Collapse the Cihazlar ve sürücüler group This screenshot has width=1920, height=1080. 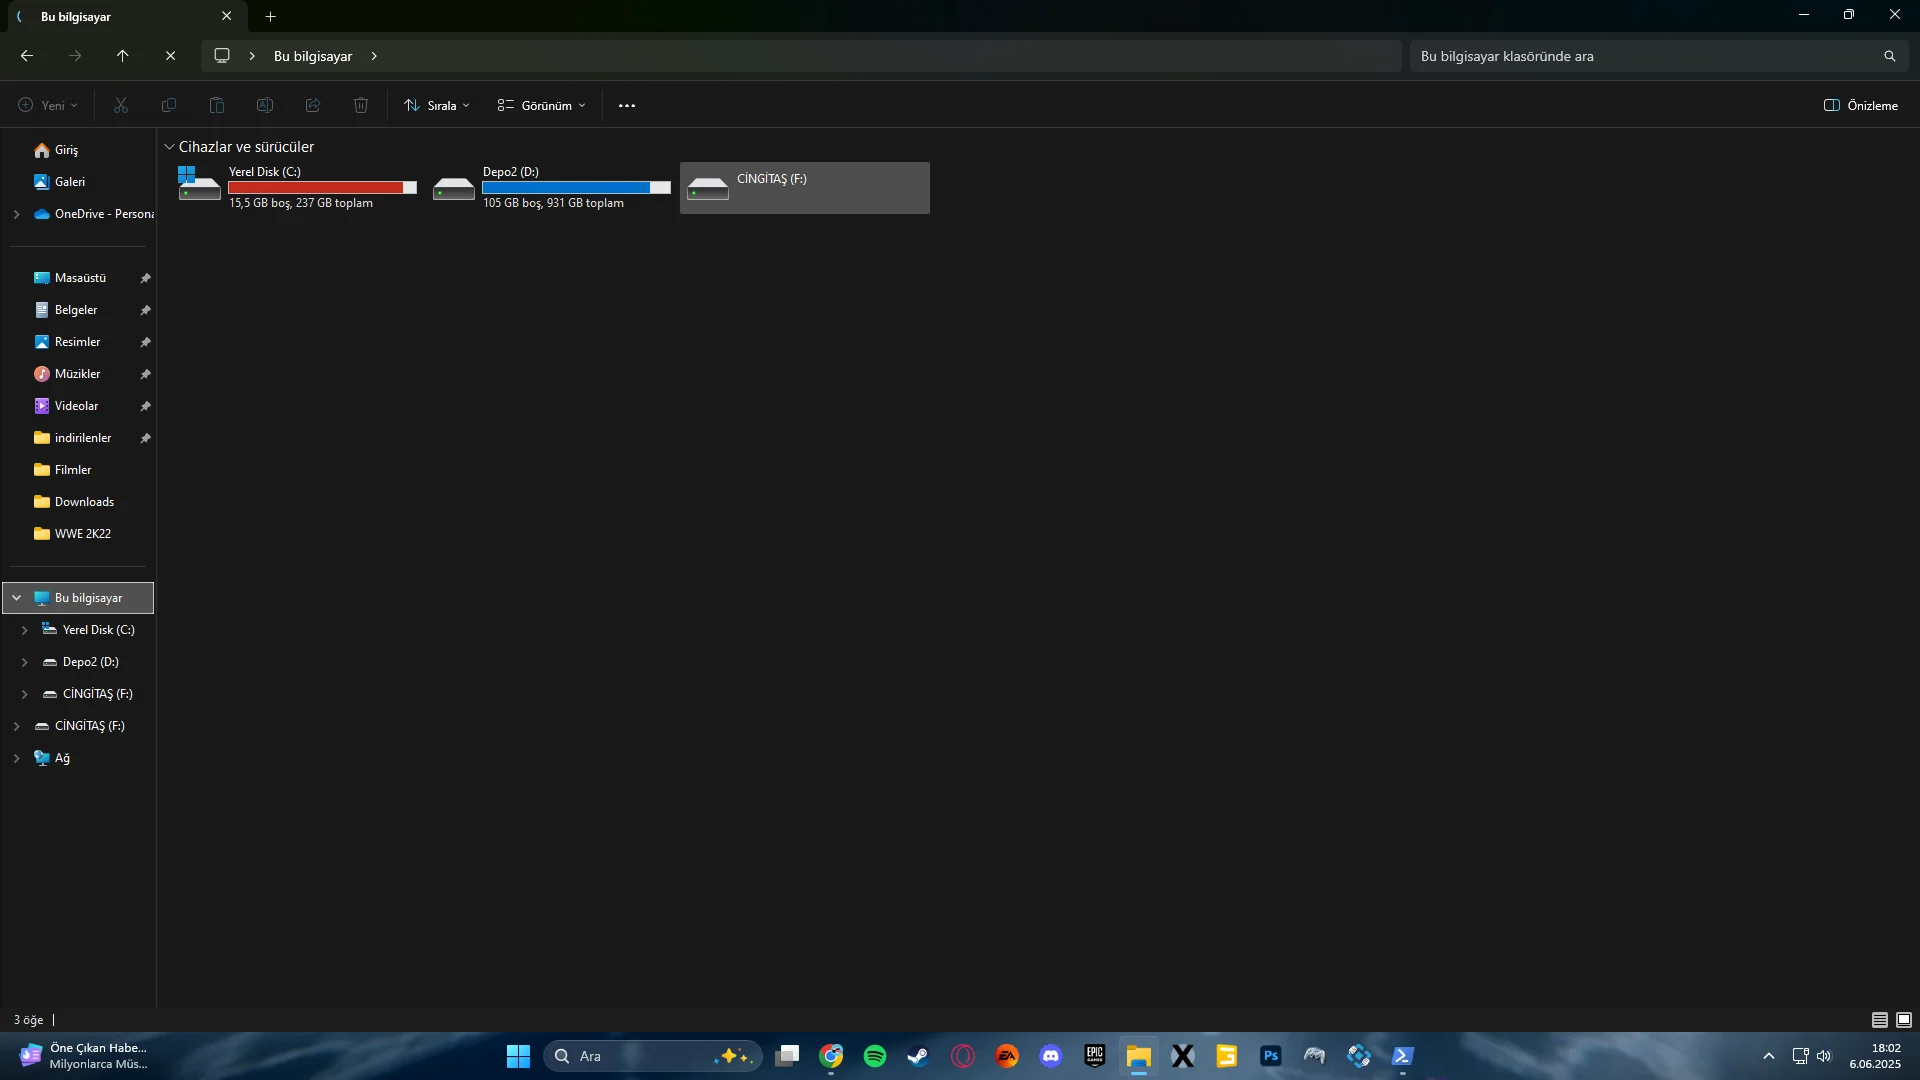point(169,147)
